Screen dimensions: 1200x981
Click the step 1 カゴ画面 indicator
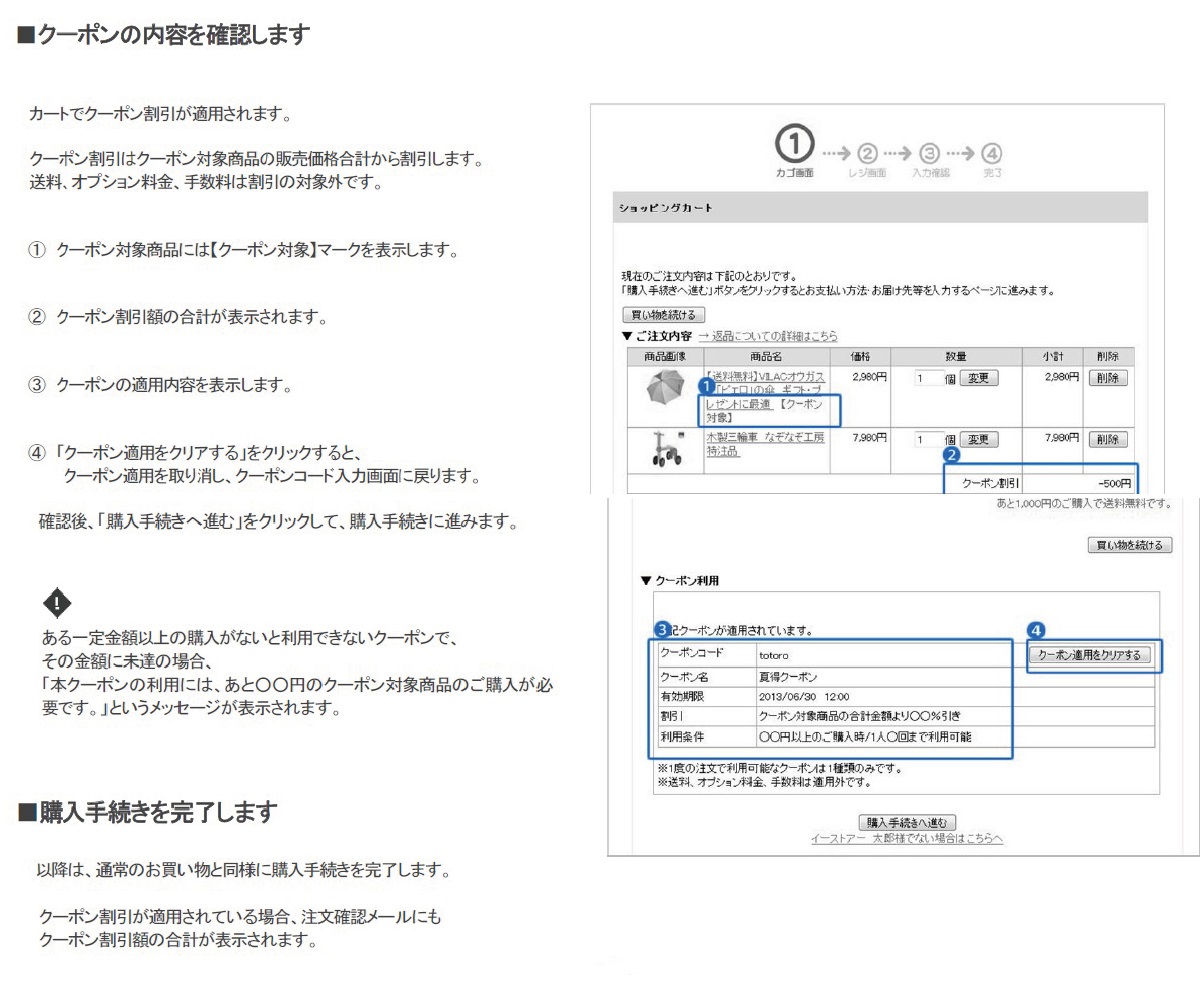(x=795, y=152)
